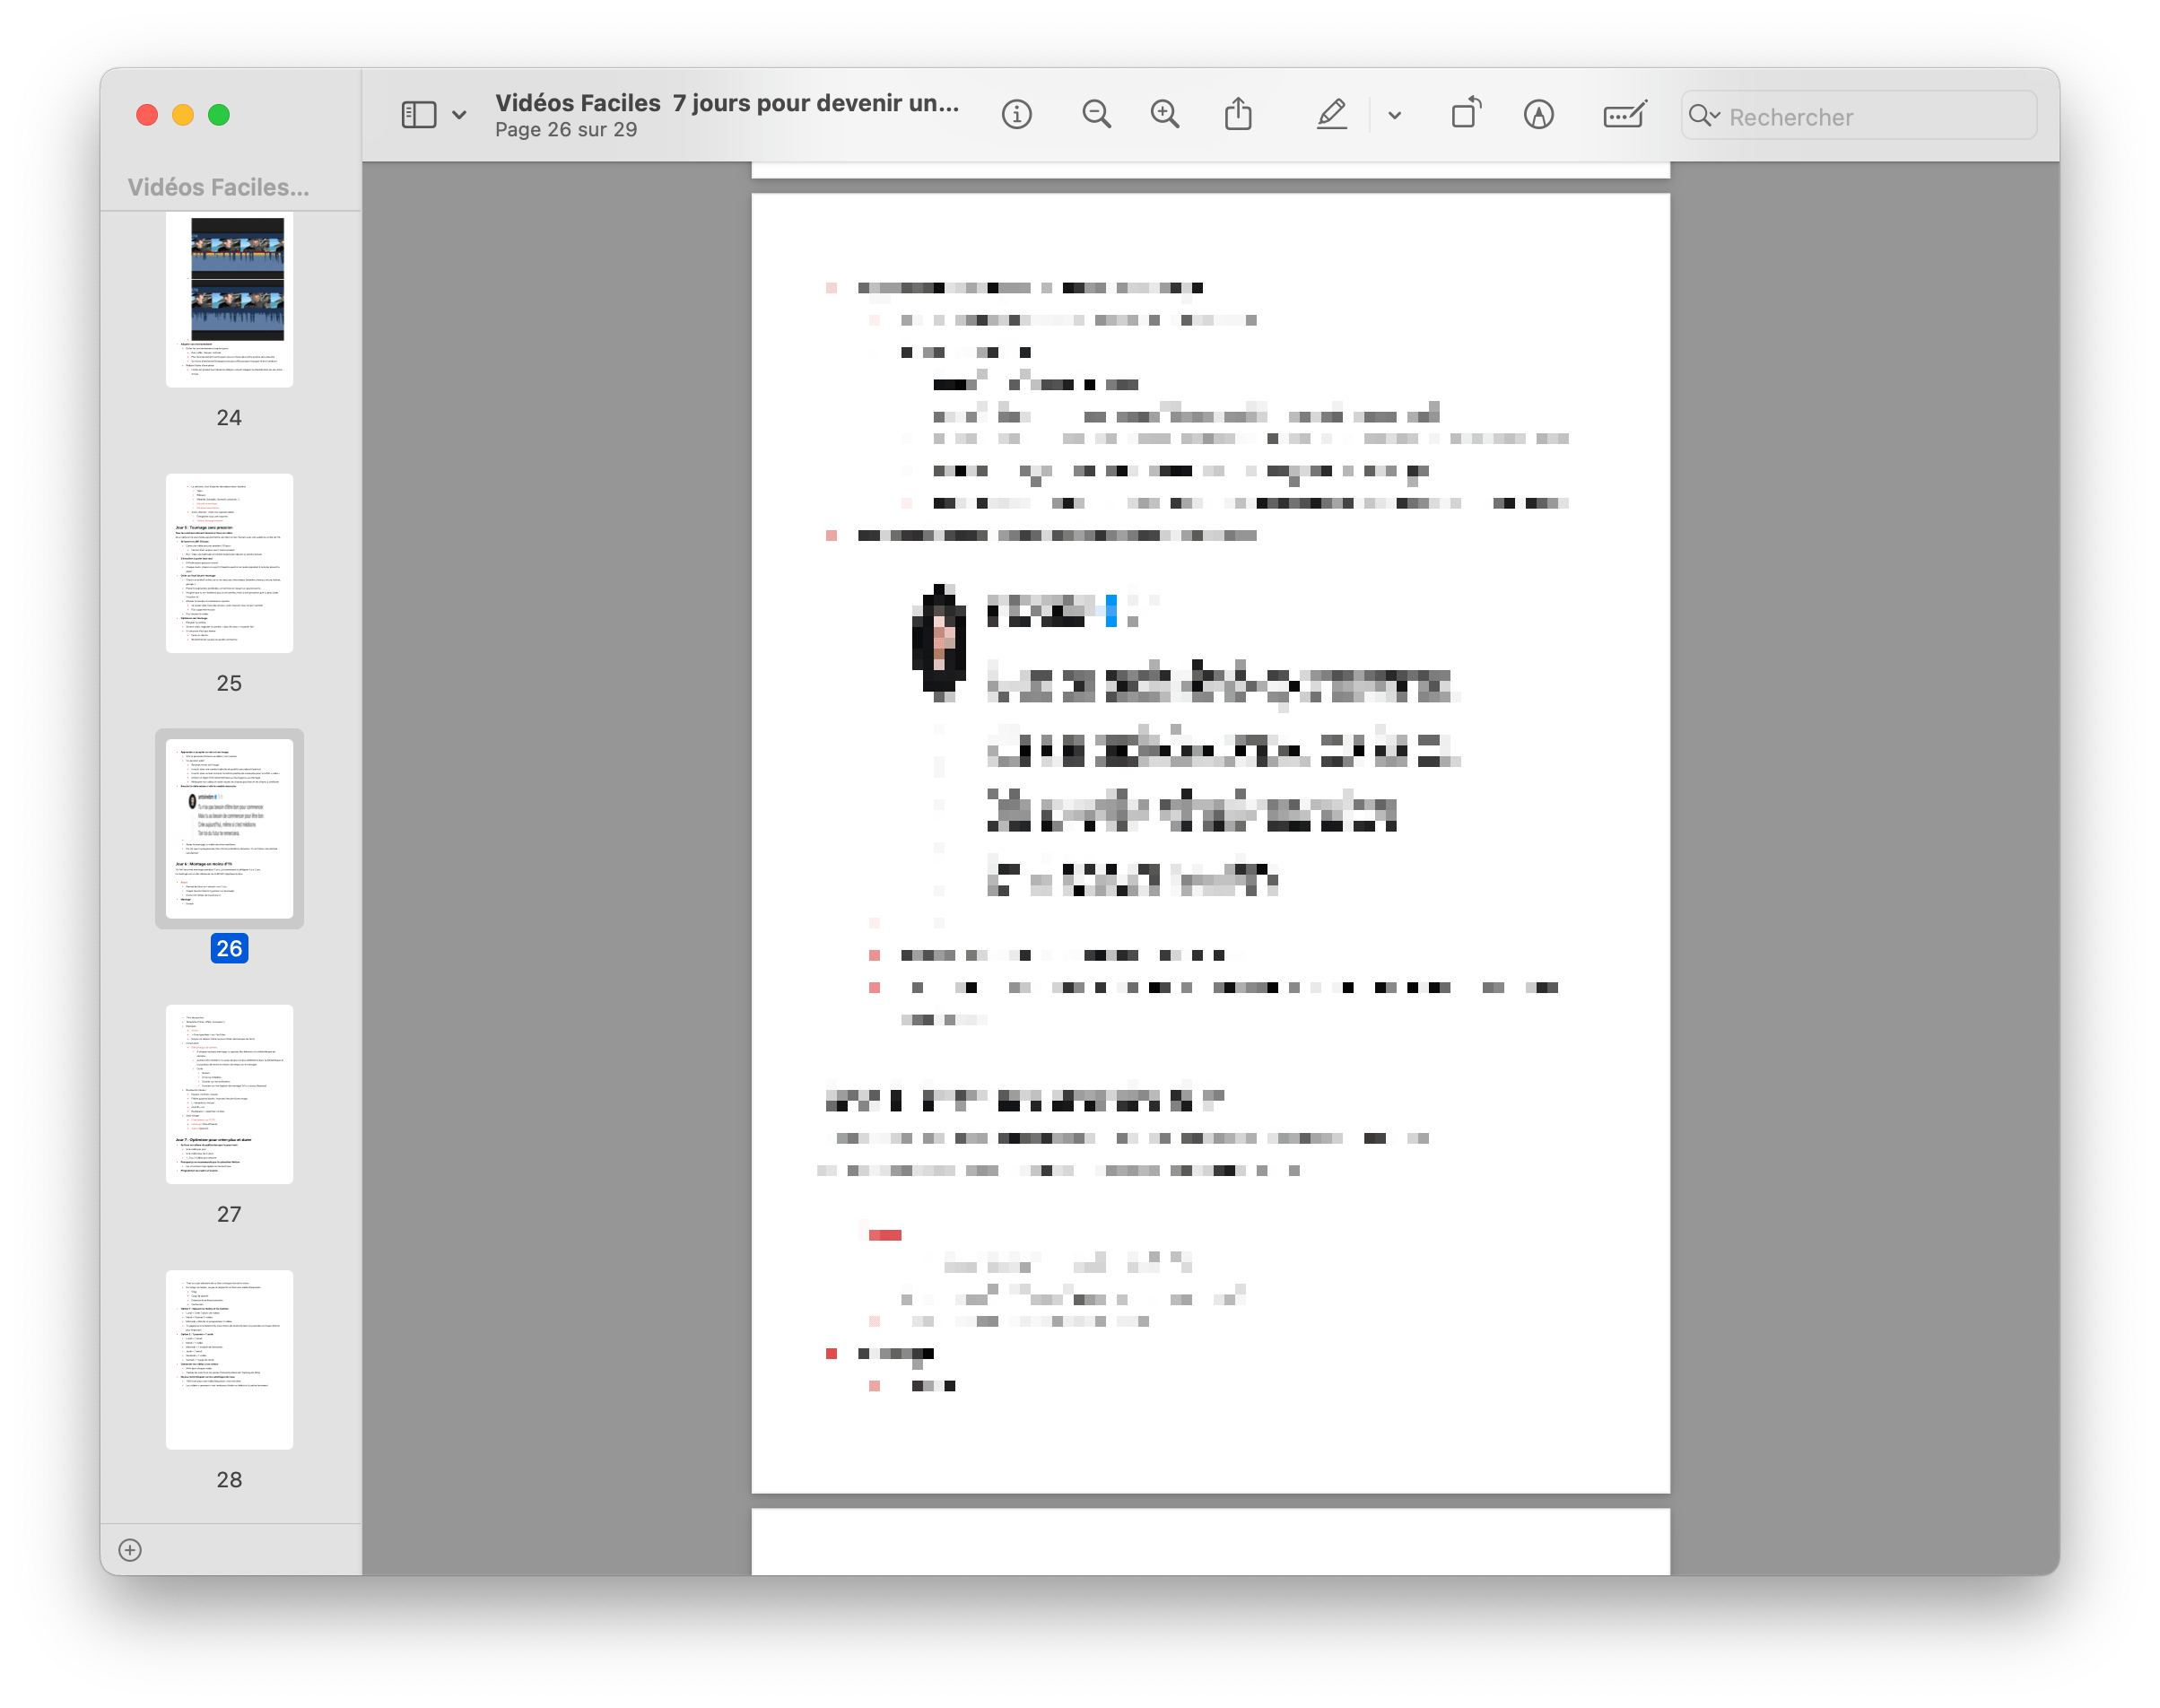Expand the sidebar view options chevron
Screen dimensions: 2160x1708
(x=459, y=115)
